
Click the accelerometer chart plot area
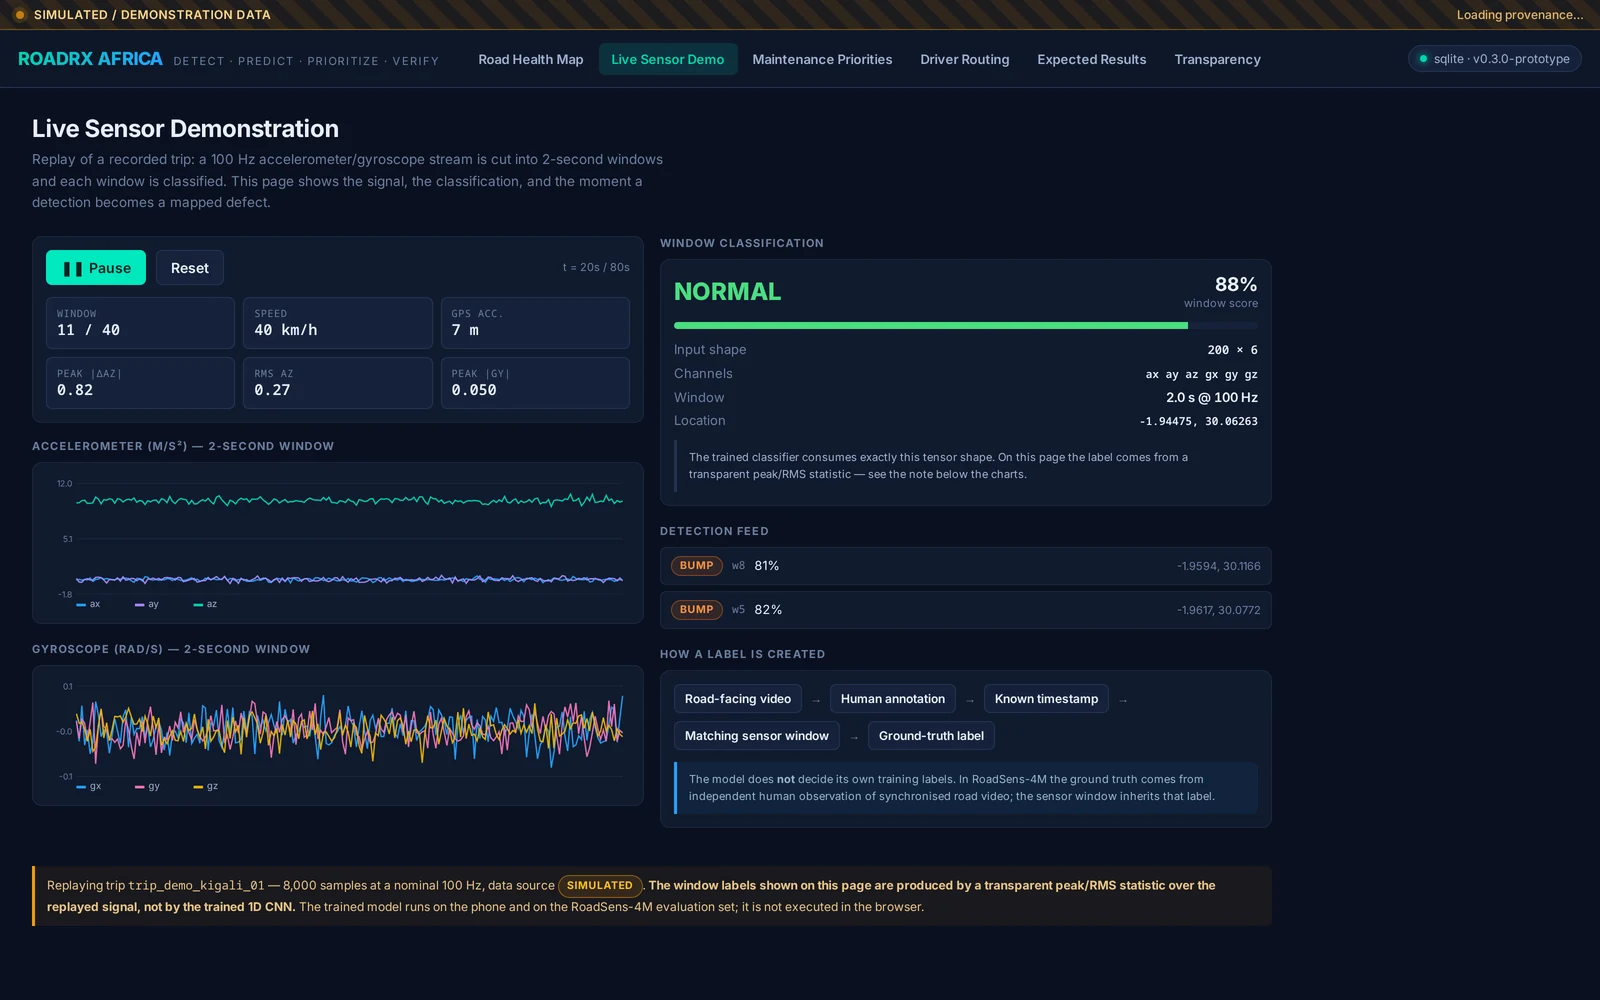(350, 539)
